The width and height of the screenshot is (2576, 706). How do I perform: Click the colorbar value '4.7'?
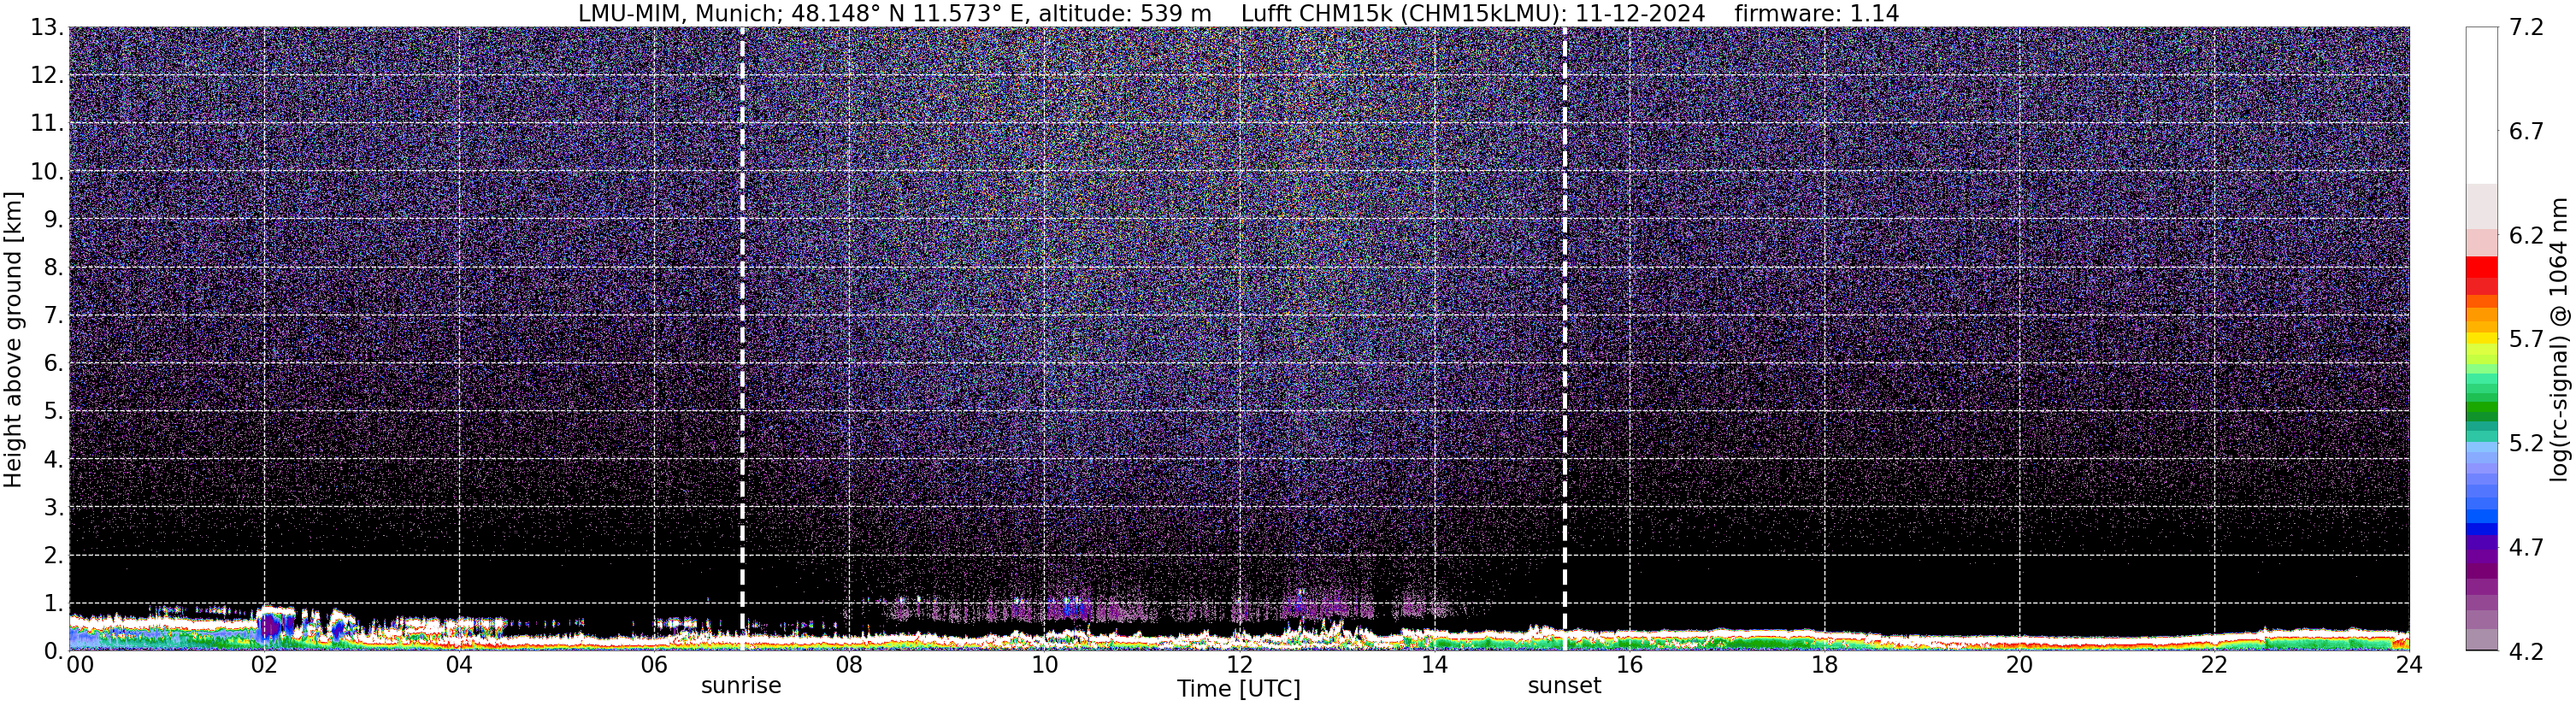click(x=2526, y=548)
